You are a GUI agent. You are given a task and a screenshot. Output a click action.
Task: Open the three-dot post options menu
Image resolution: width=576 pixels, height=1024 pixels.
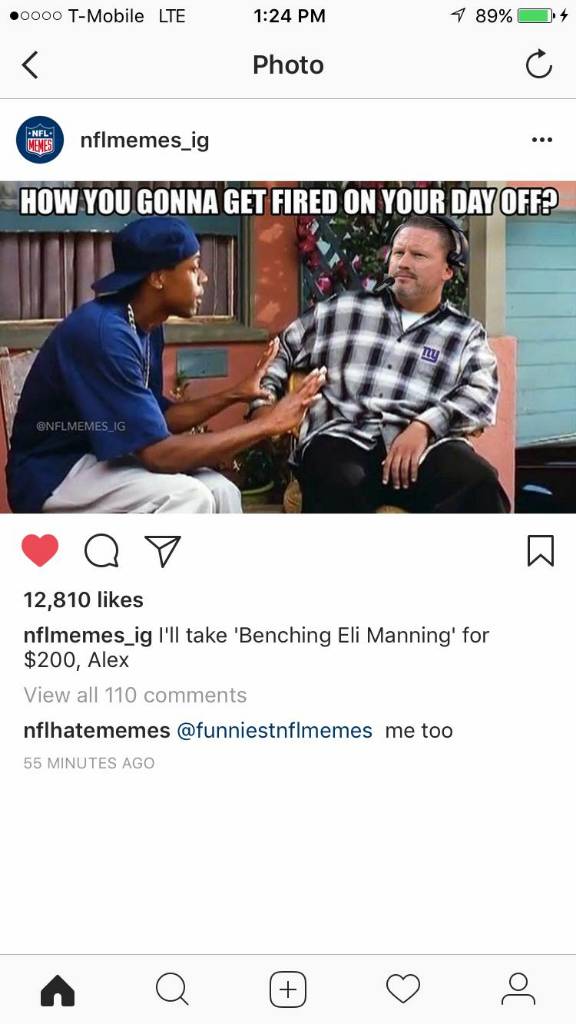coord(541,140)
